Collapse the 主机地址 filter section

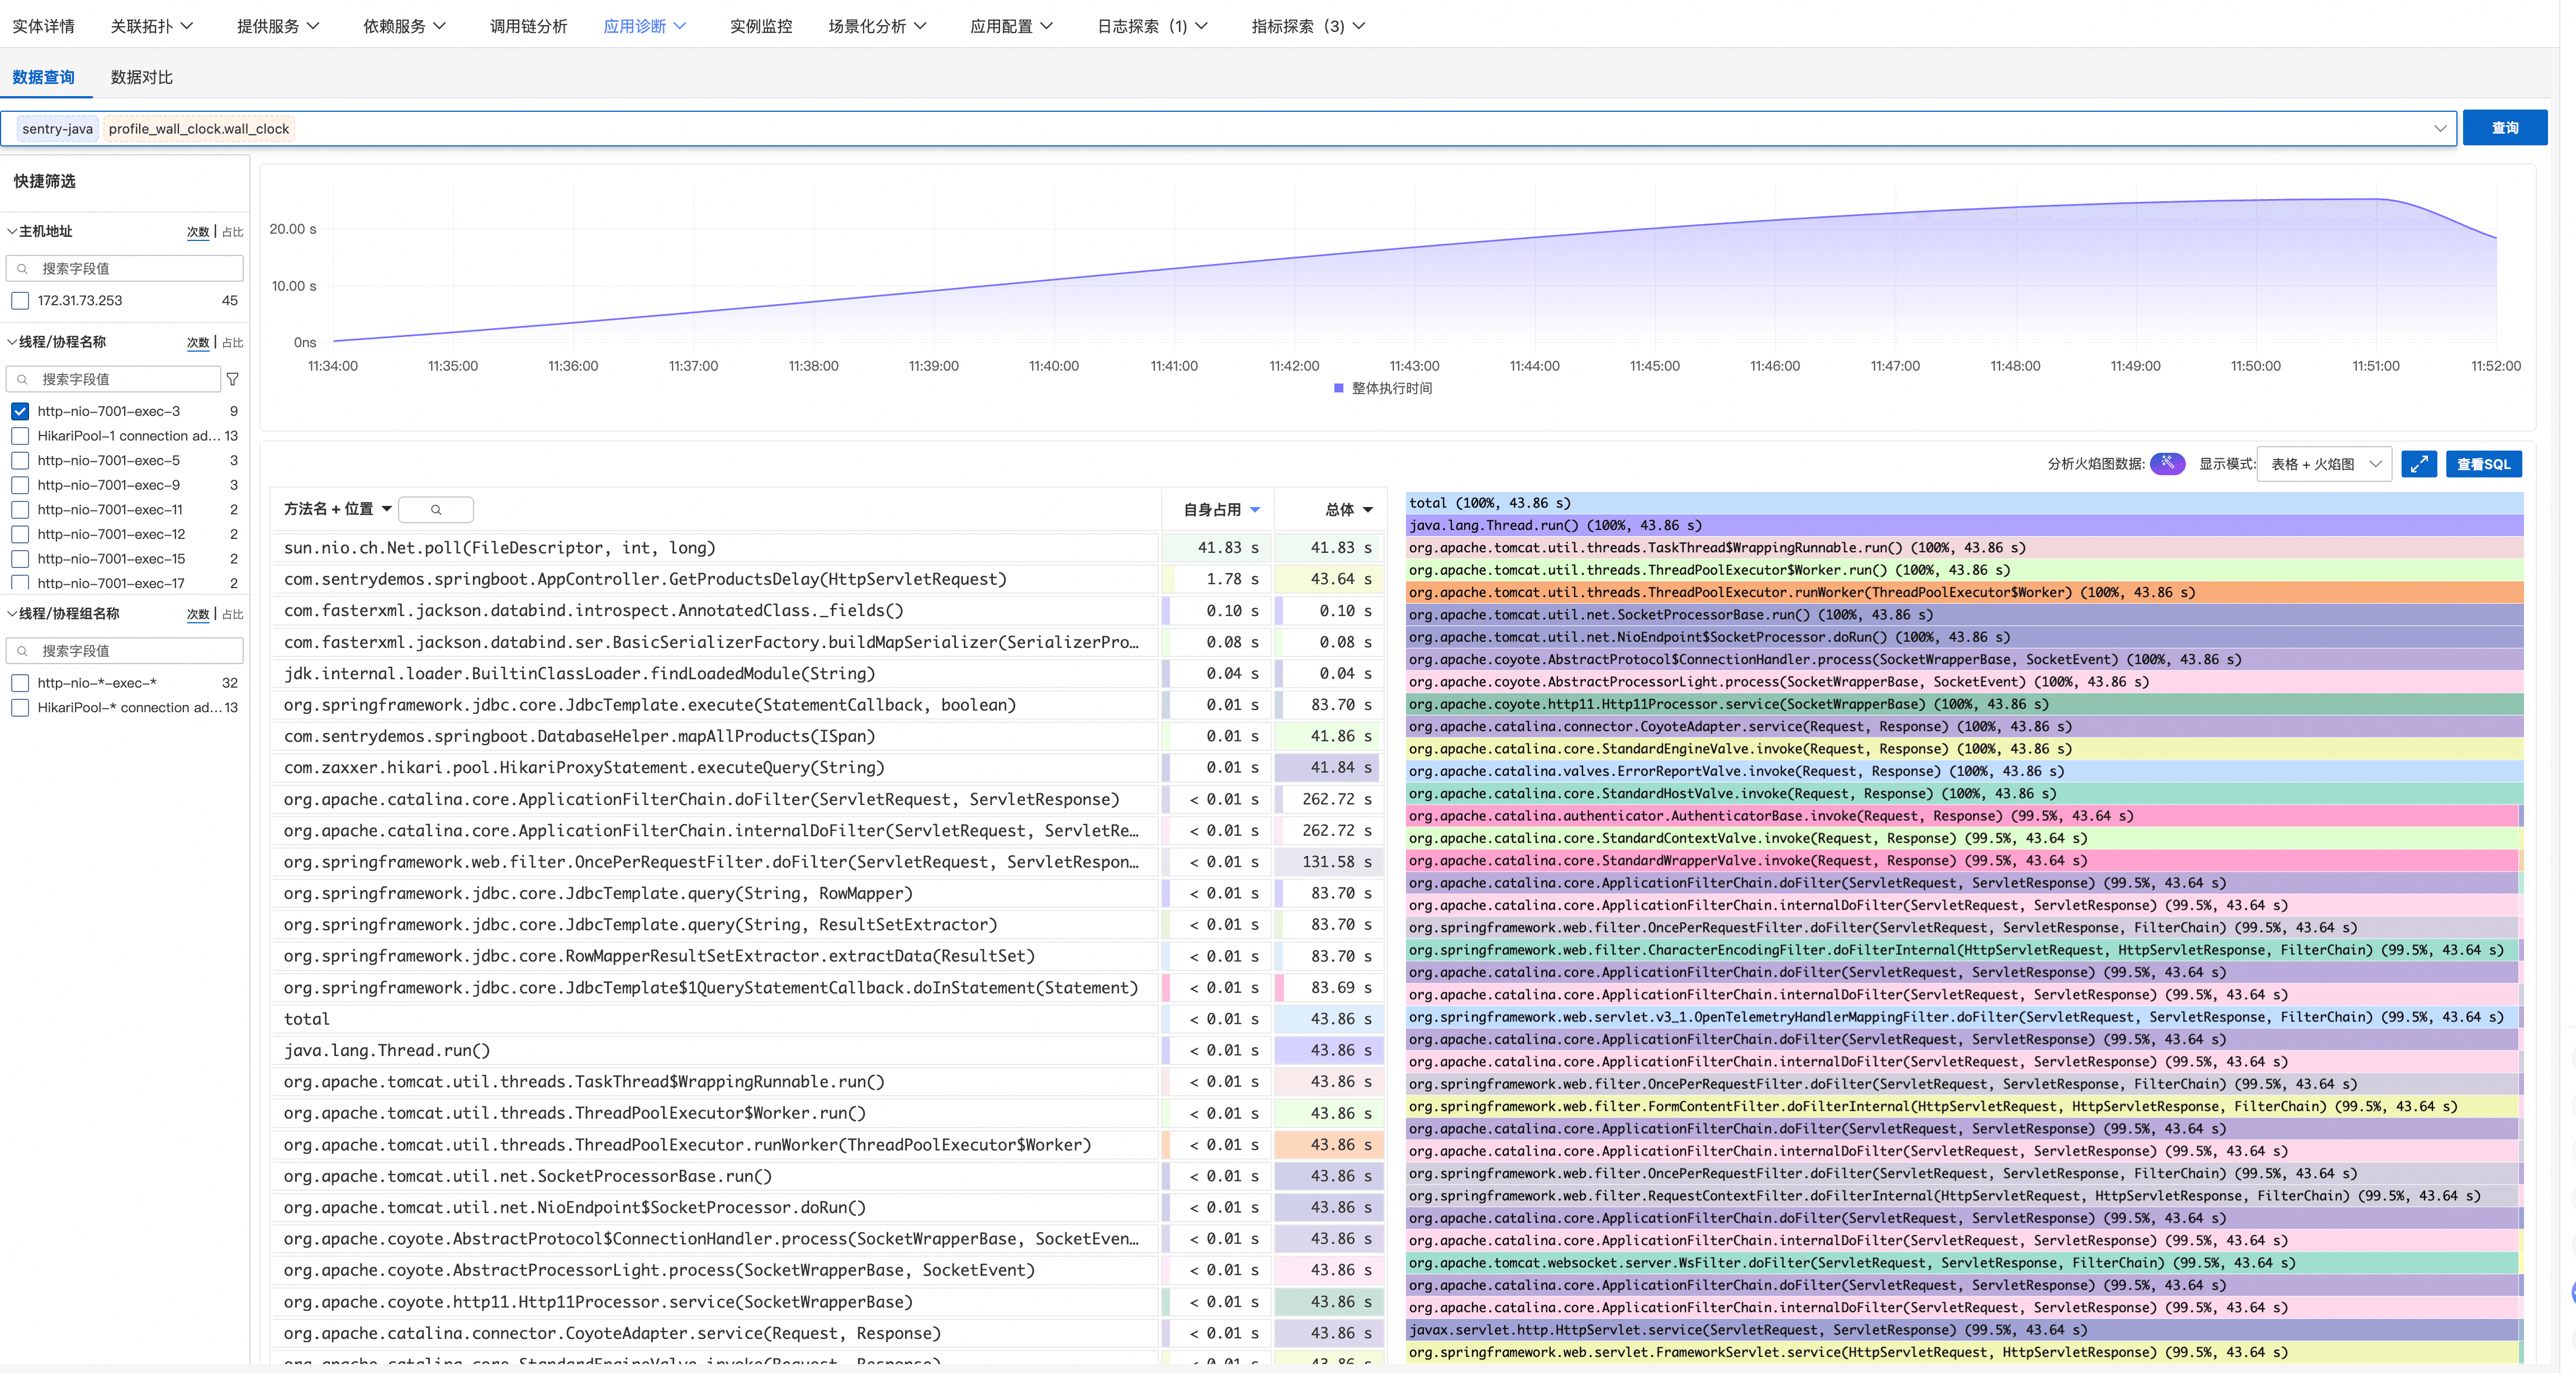click(x=12, y=231)
